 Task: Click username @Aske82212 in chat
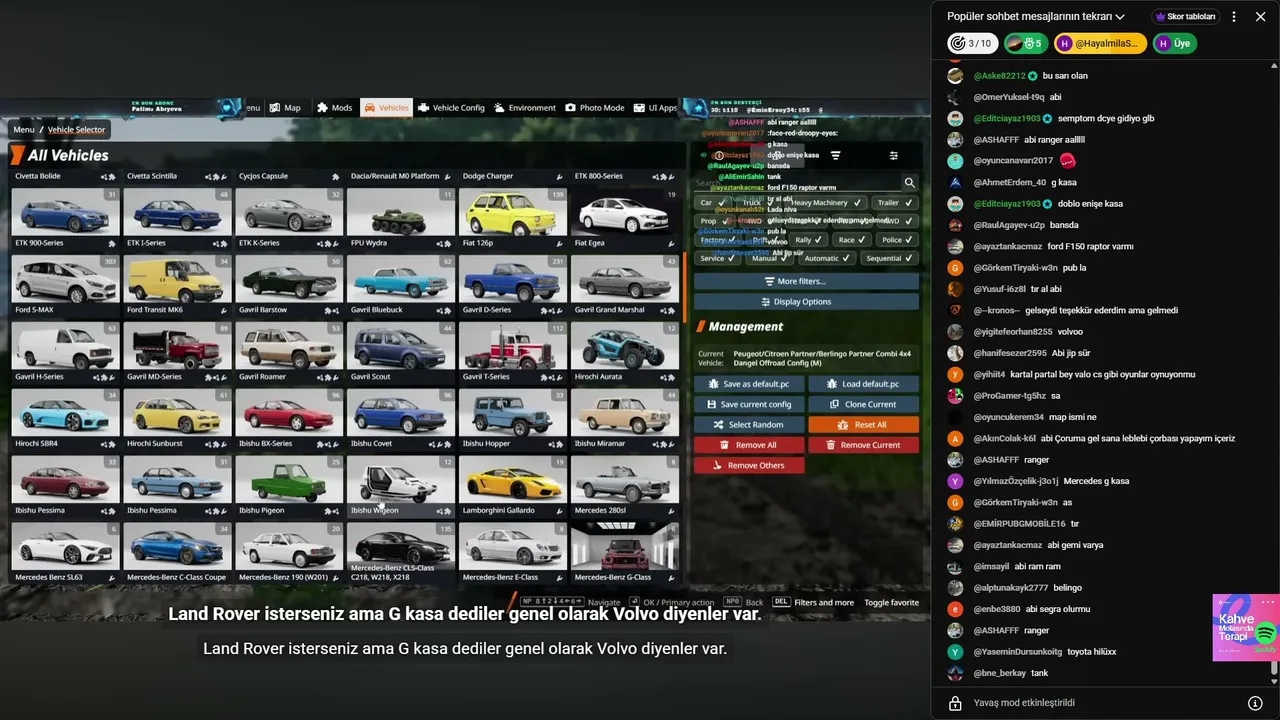1000,76
